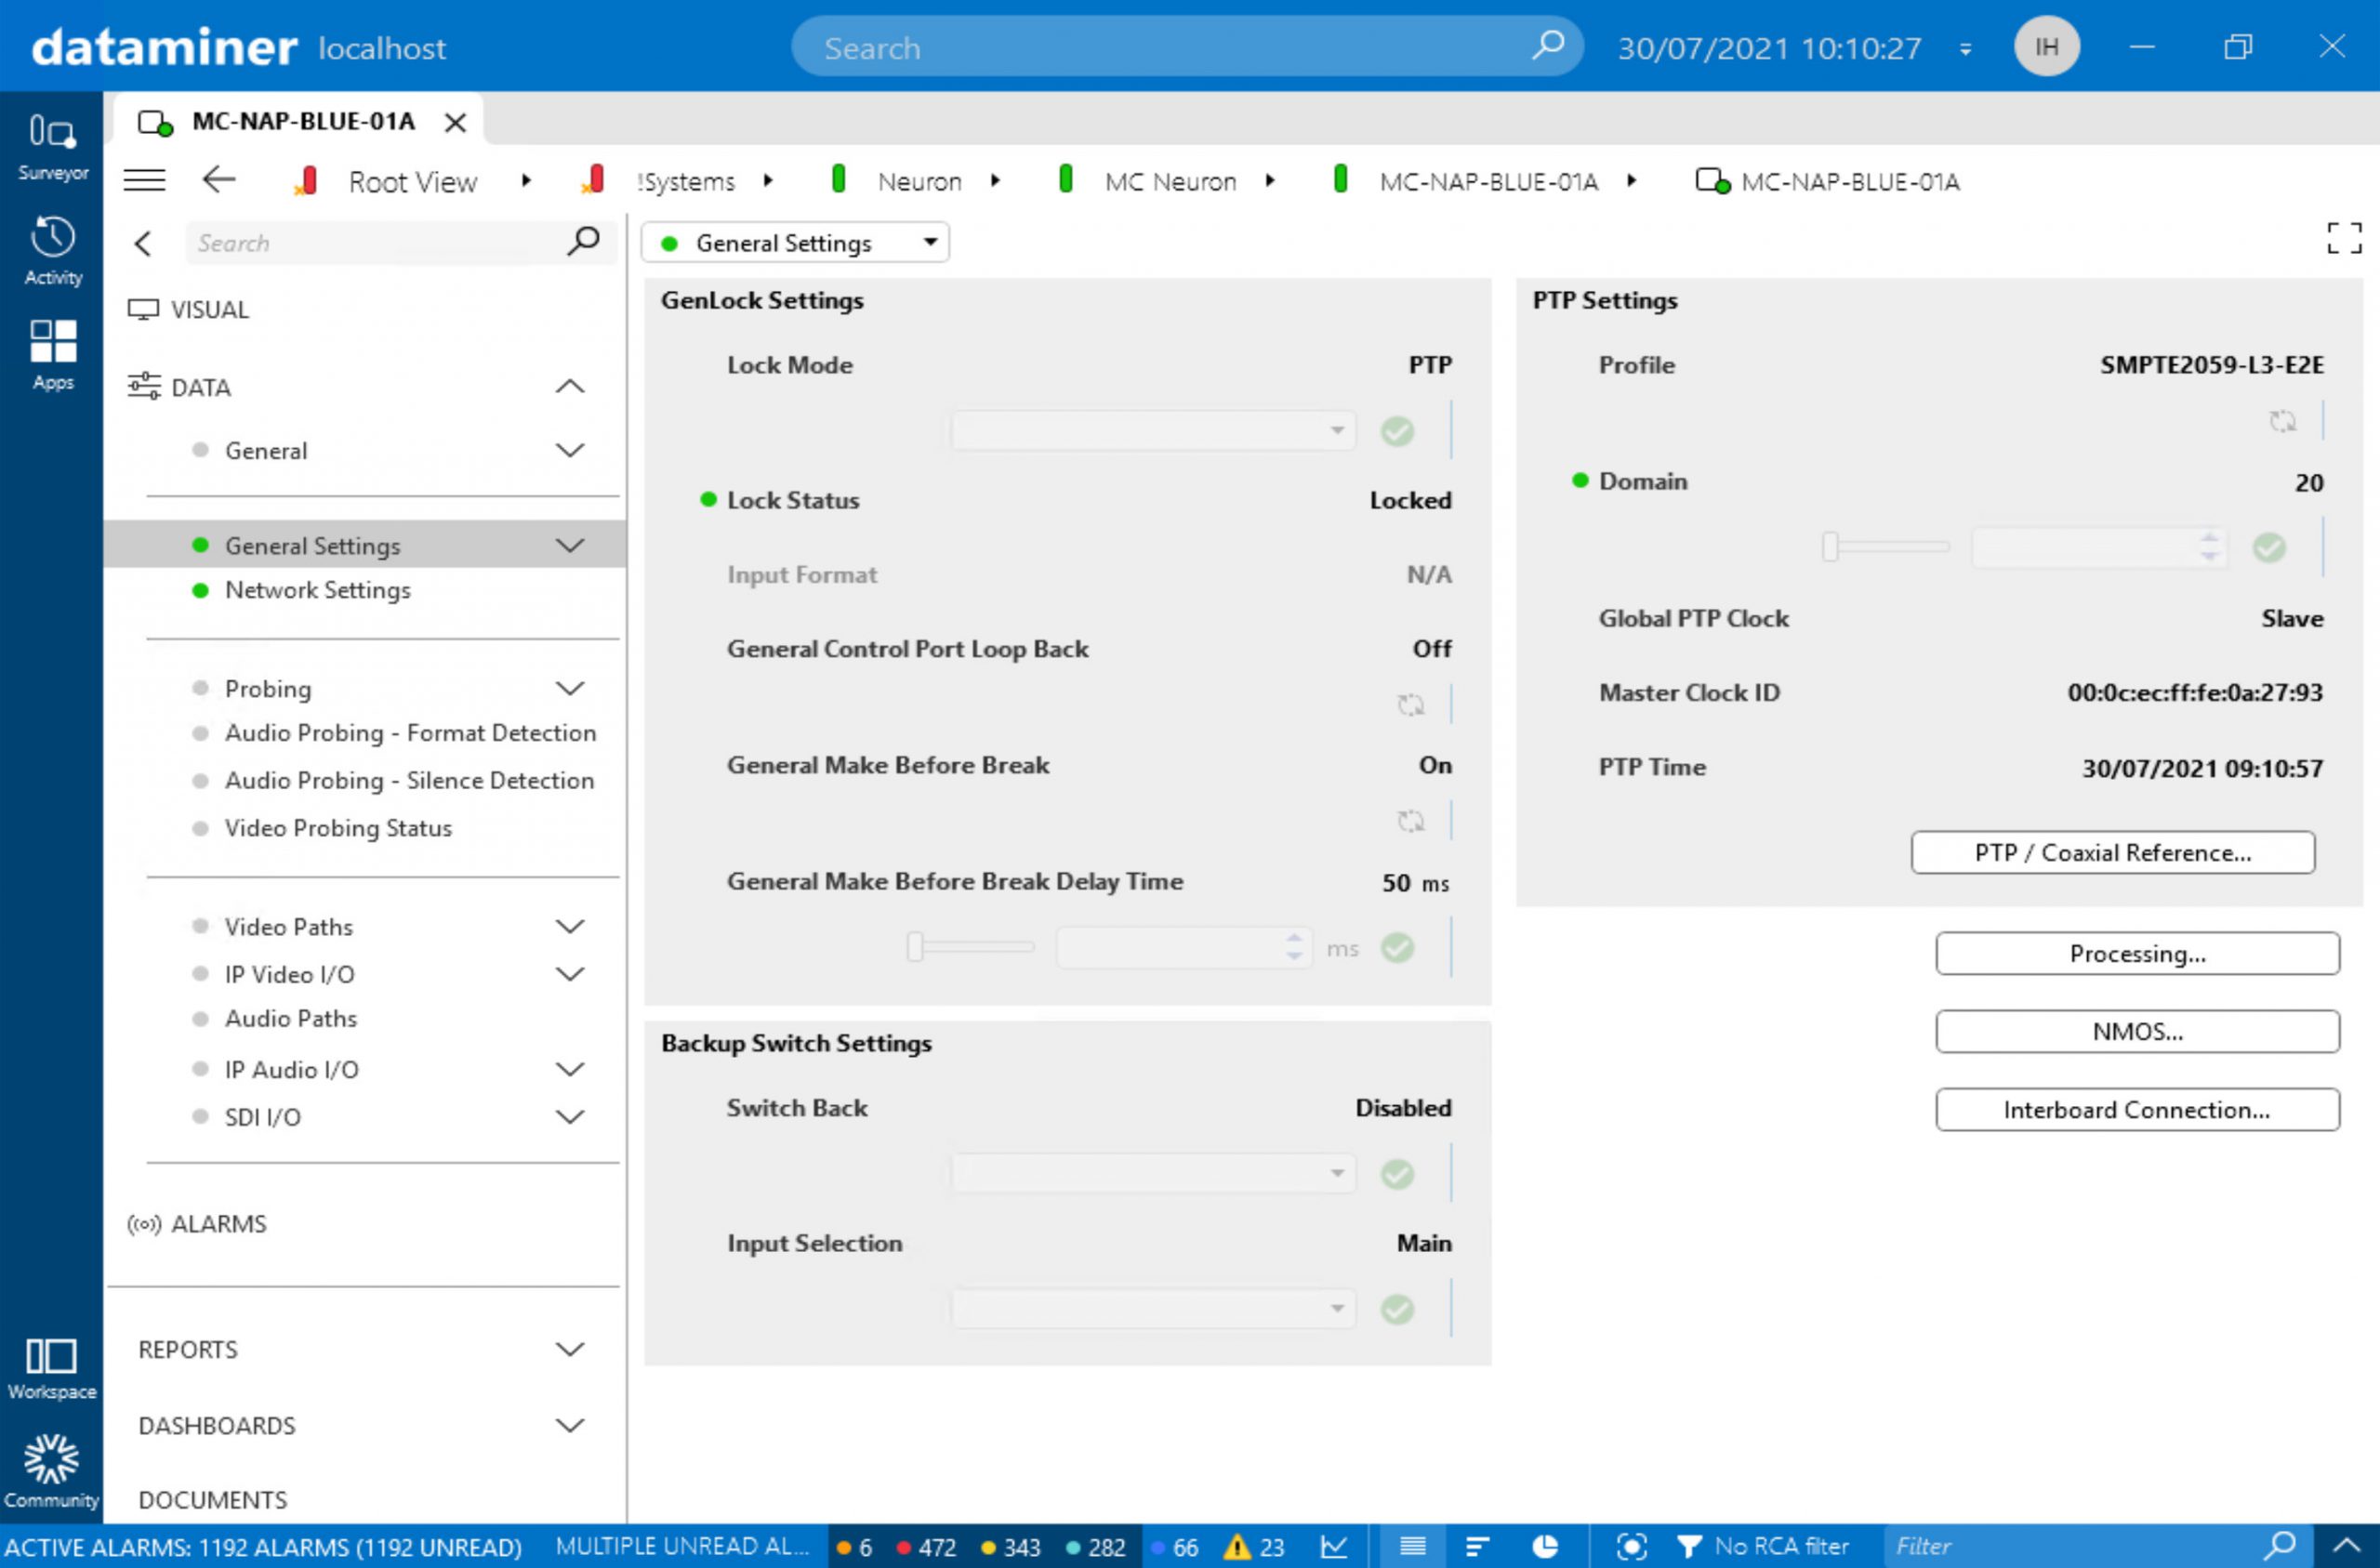Select Network Settings in the tree
This screenshot has height=1568, width=2380.
317,589
